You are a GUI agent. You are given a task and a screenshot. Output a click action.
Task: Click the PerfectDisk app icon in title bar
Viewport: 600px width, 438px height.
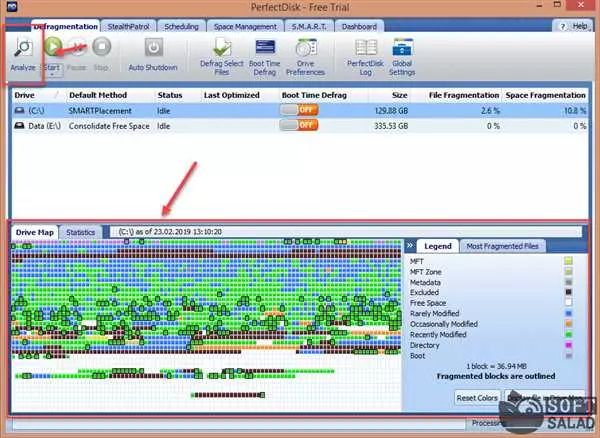[12, 6]
